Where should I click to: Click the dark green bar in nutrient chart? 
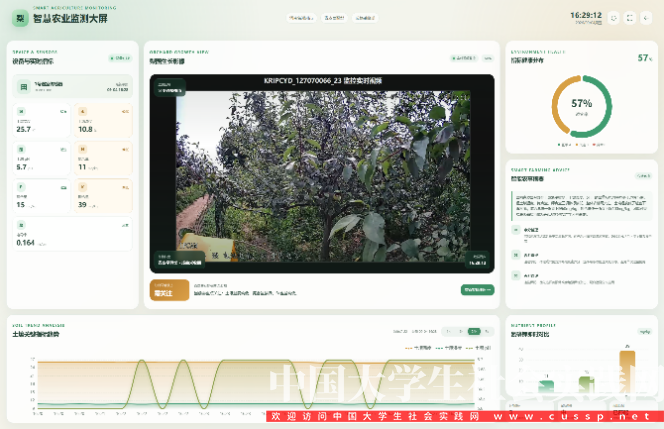[546, 386]
